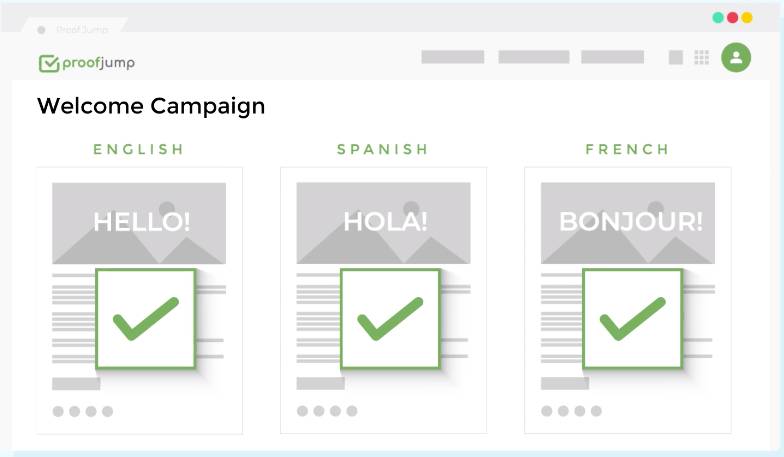
Task: Open the first gray navigation menu item
Action: click(x=452, y=57)
